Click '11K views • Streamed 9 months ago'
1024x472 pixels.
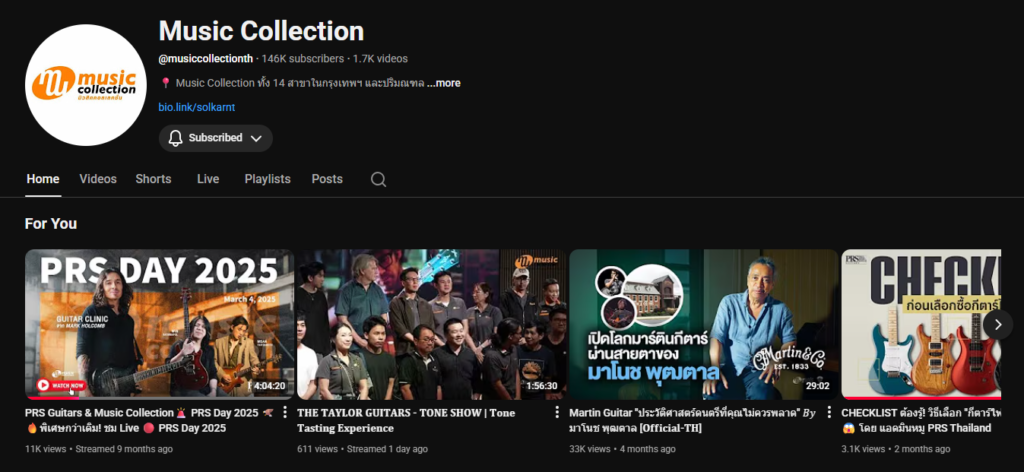99,449
